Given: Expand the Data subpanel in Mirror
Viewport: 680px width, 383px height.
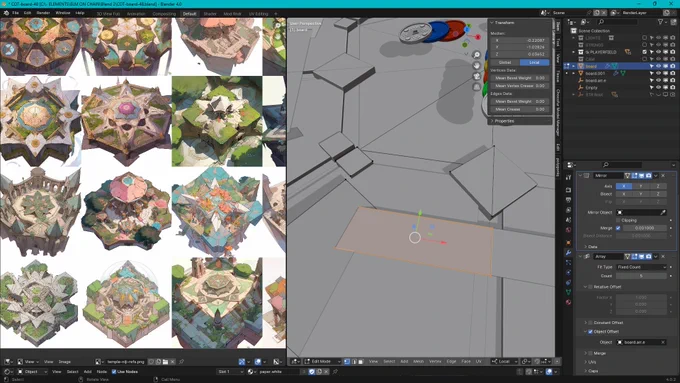Looking at the screenshot, I should (x=591, y=247).
